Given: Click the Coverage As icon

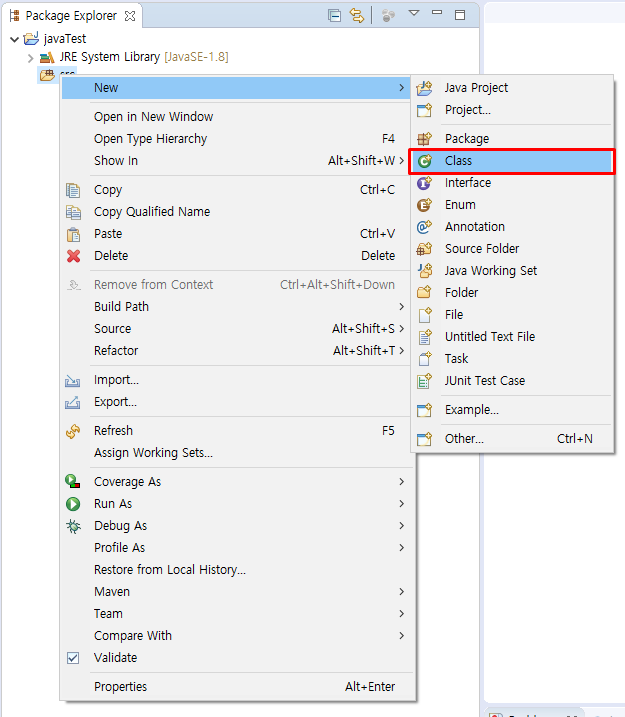Looking at the screenshot, I should click(73, 482).
